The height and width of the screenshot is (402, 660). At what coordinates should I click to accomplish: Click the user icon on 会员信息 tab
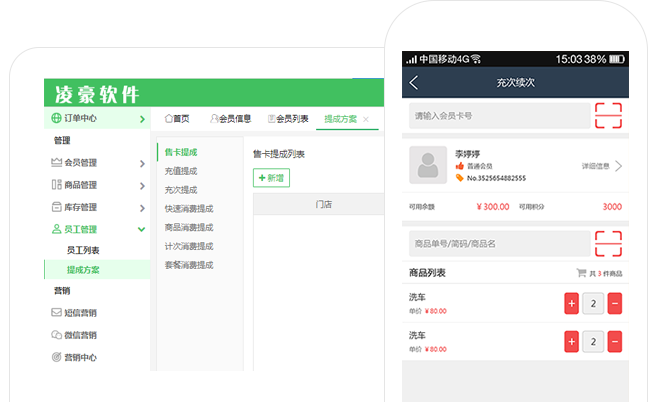point(214,119)
